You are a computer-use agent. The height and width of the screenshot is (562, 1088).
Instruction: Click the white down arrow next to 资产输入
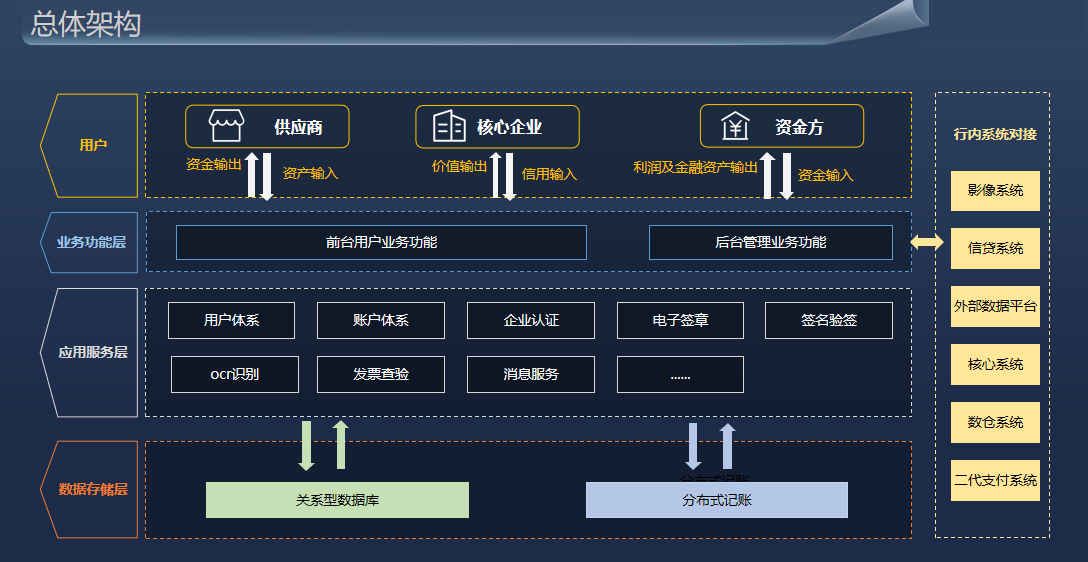coord(266,177)
